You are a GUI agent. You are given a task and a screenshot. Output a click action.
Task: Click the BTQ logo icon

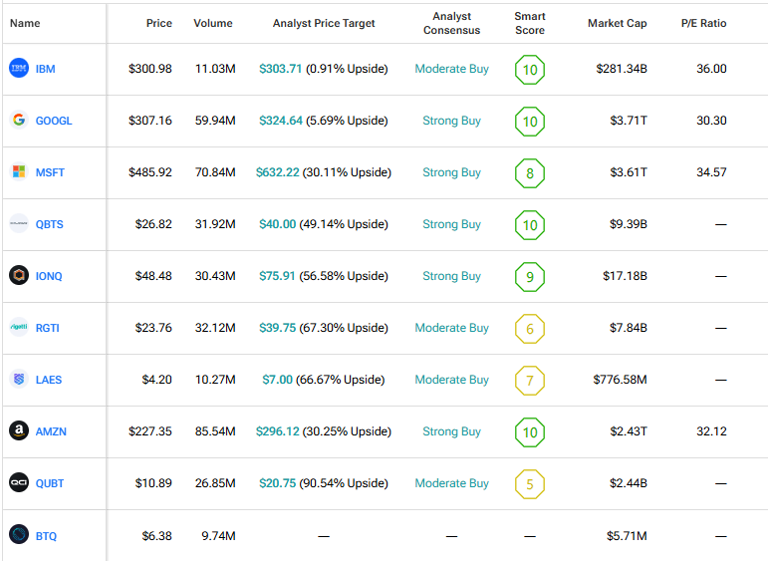18,535
